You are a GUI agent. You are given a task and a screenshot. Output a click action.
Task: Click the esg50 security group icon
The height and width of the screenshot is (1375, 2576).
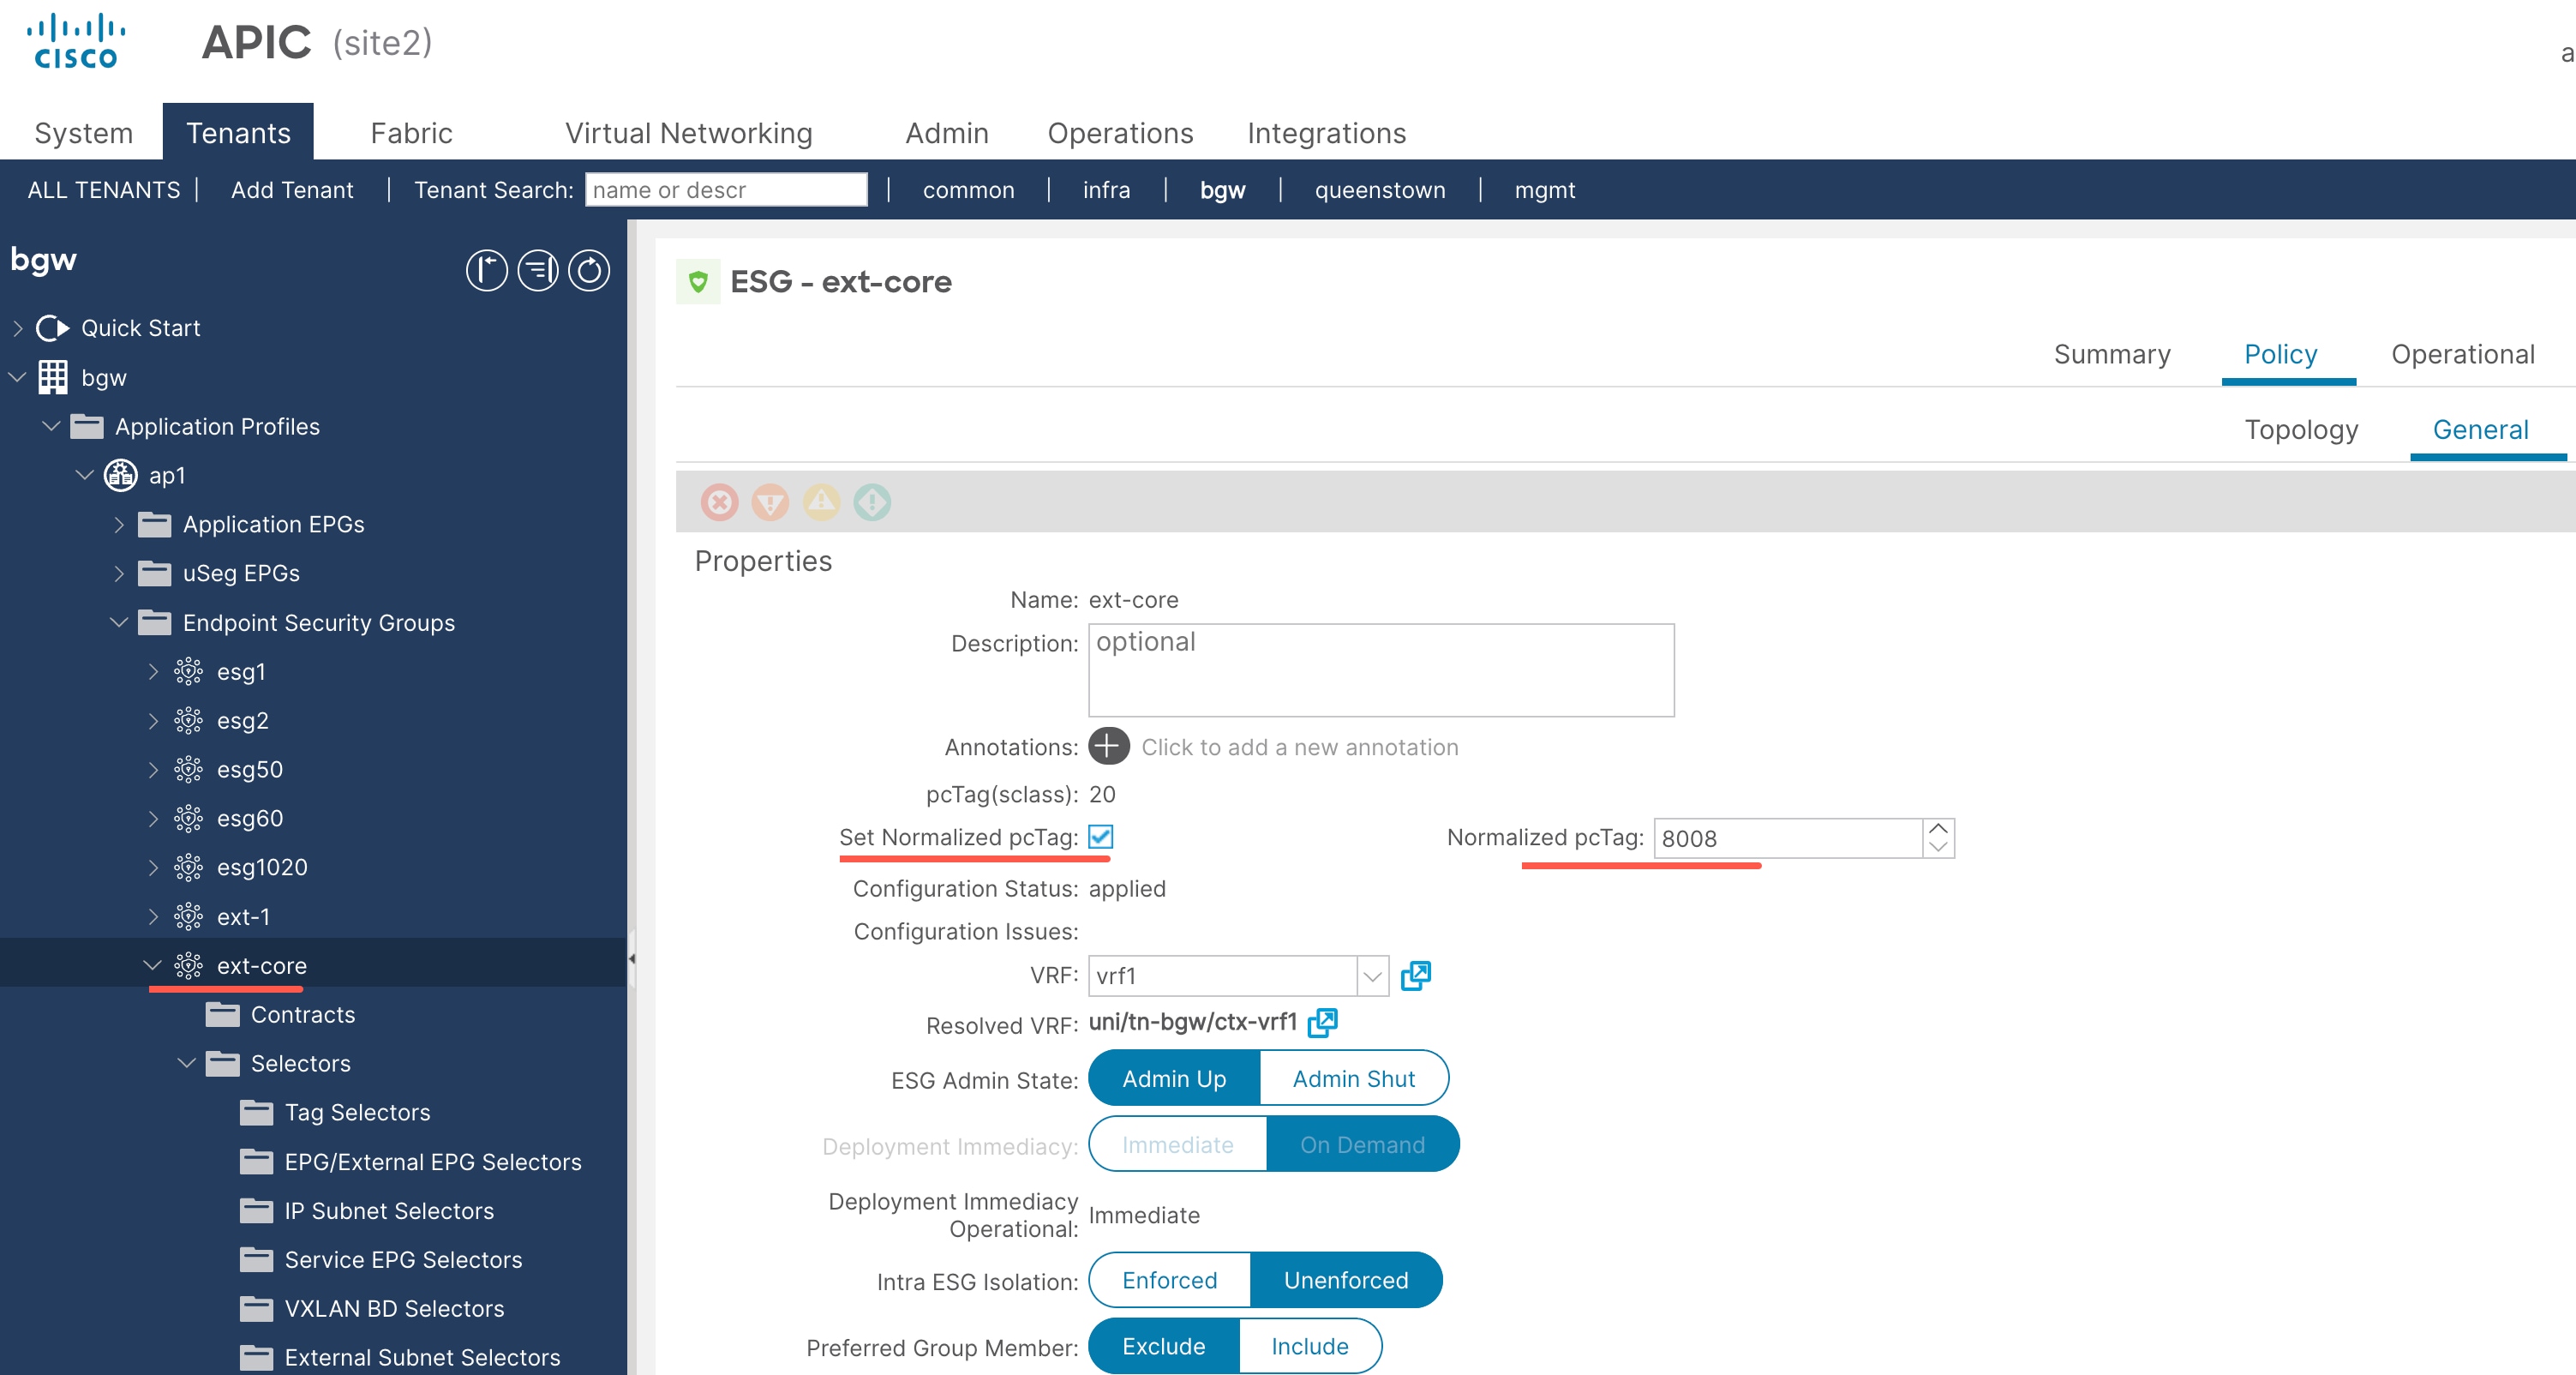(188, 769)
